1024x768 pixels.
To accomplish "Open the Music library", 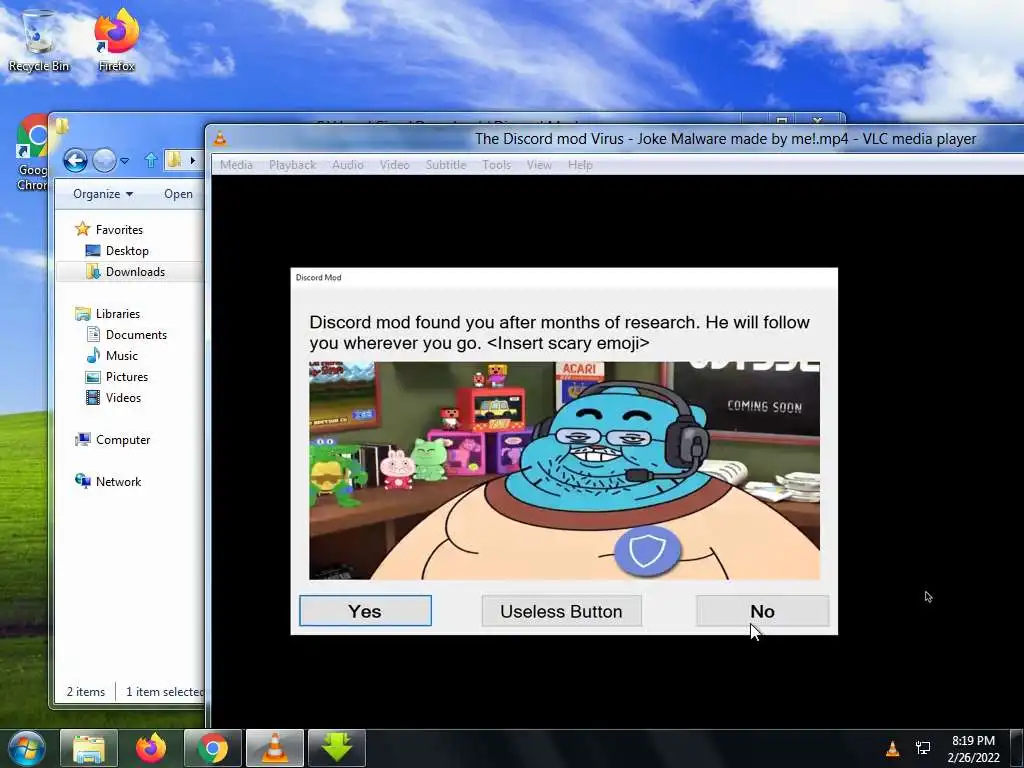I will pyautogui.click(x=121, y=355).
